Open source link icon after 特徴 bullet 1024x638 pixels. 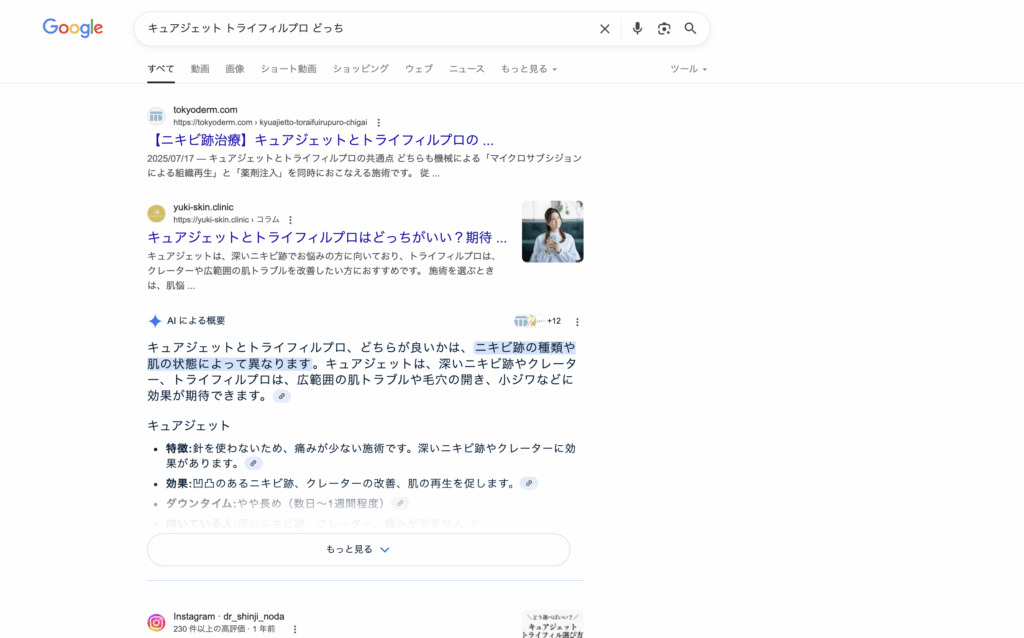click(x=253, y=464)
